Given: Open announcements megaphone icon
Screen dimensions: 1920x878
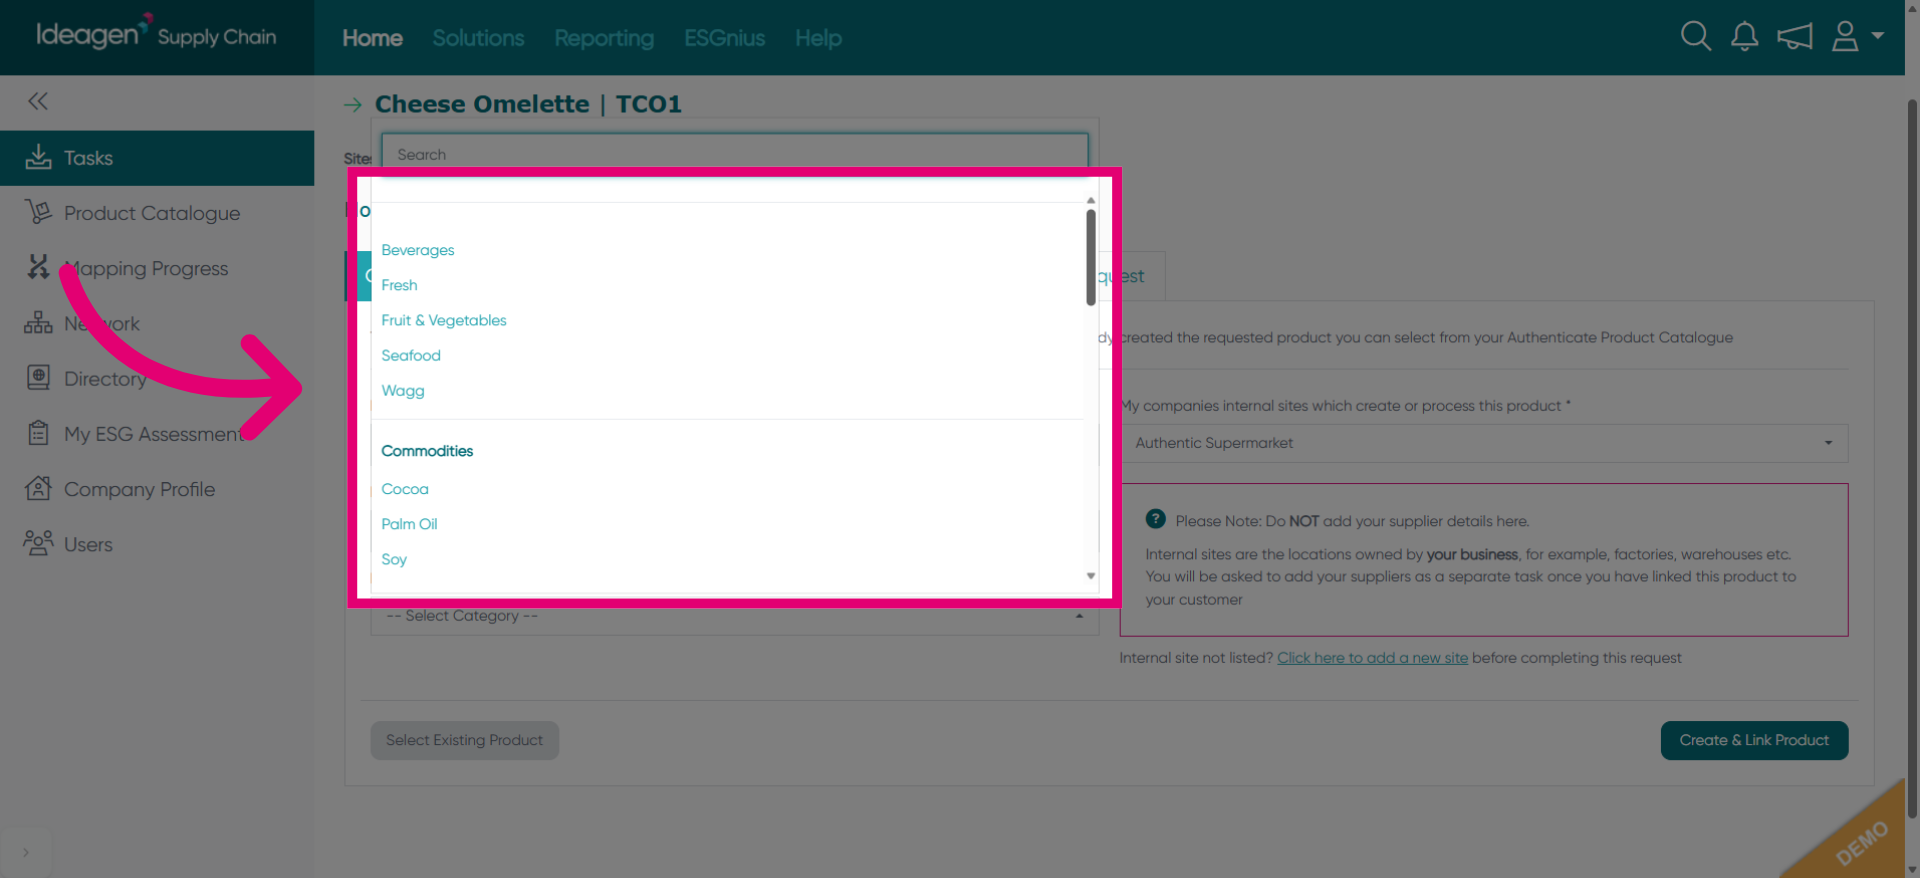Looking at the screenshot, I should click(x=1795, y=37).
